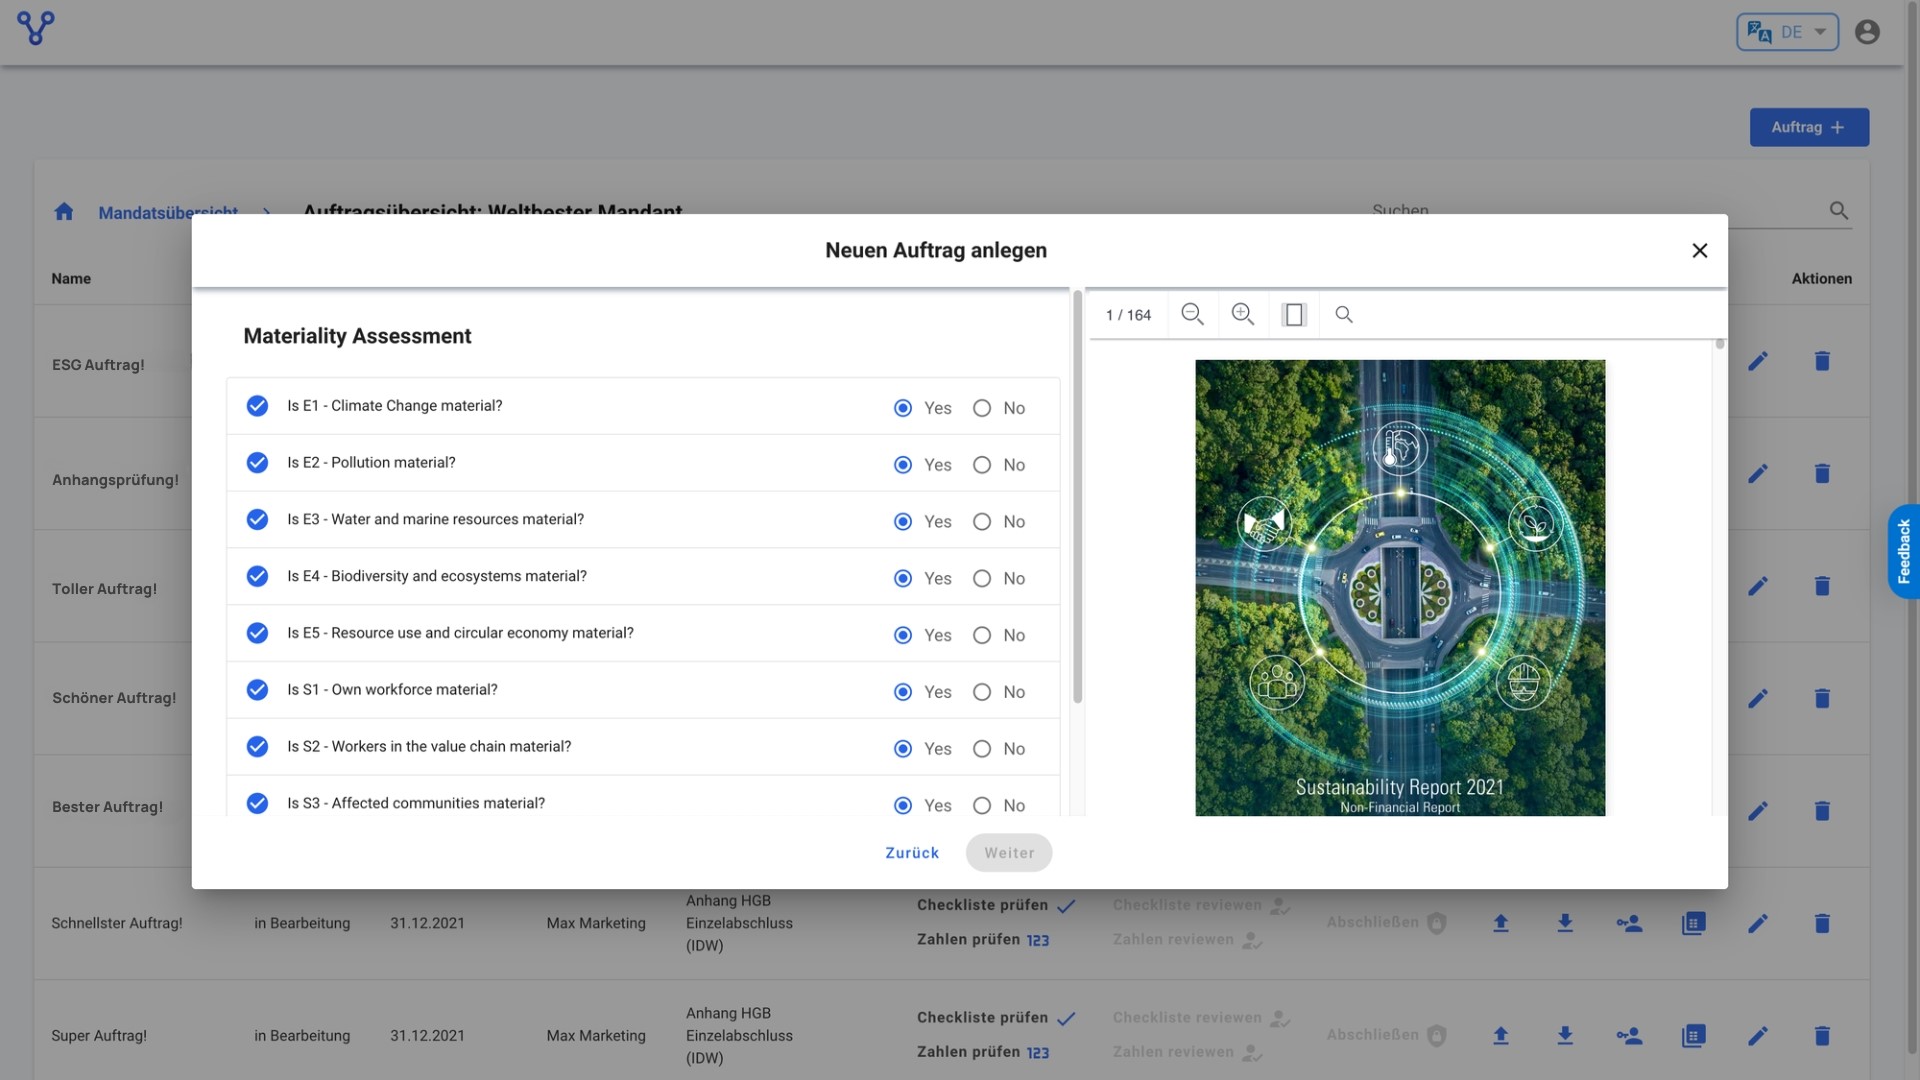The width and height of the screenshot is (1920, 1080).
Task: Click the Zurück button
Action: pyautogui.click(x=912, y=853)
